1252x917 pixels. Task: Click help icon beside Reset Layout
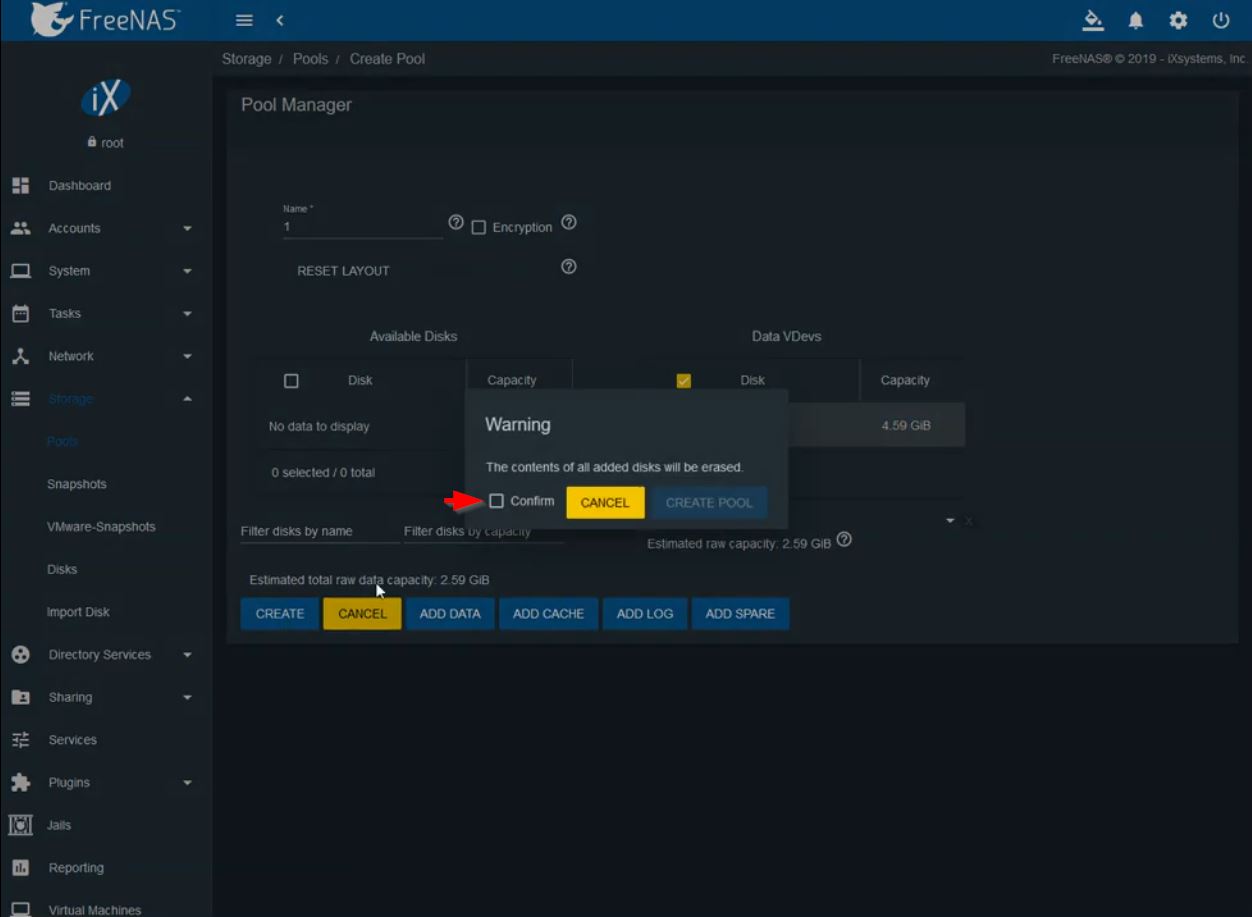tap(569, 267)
